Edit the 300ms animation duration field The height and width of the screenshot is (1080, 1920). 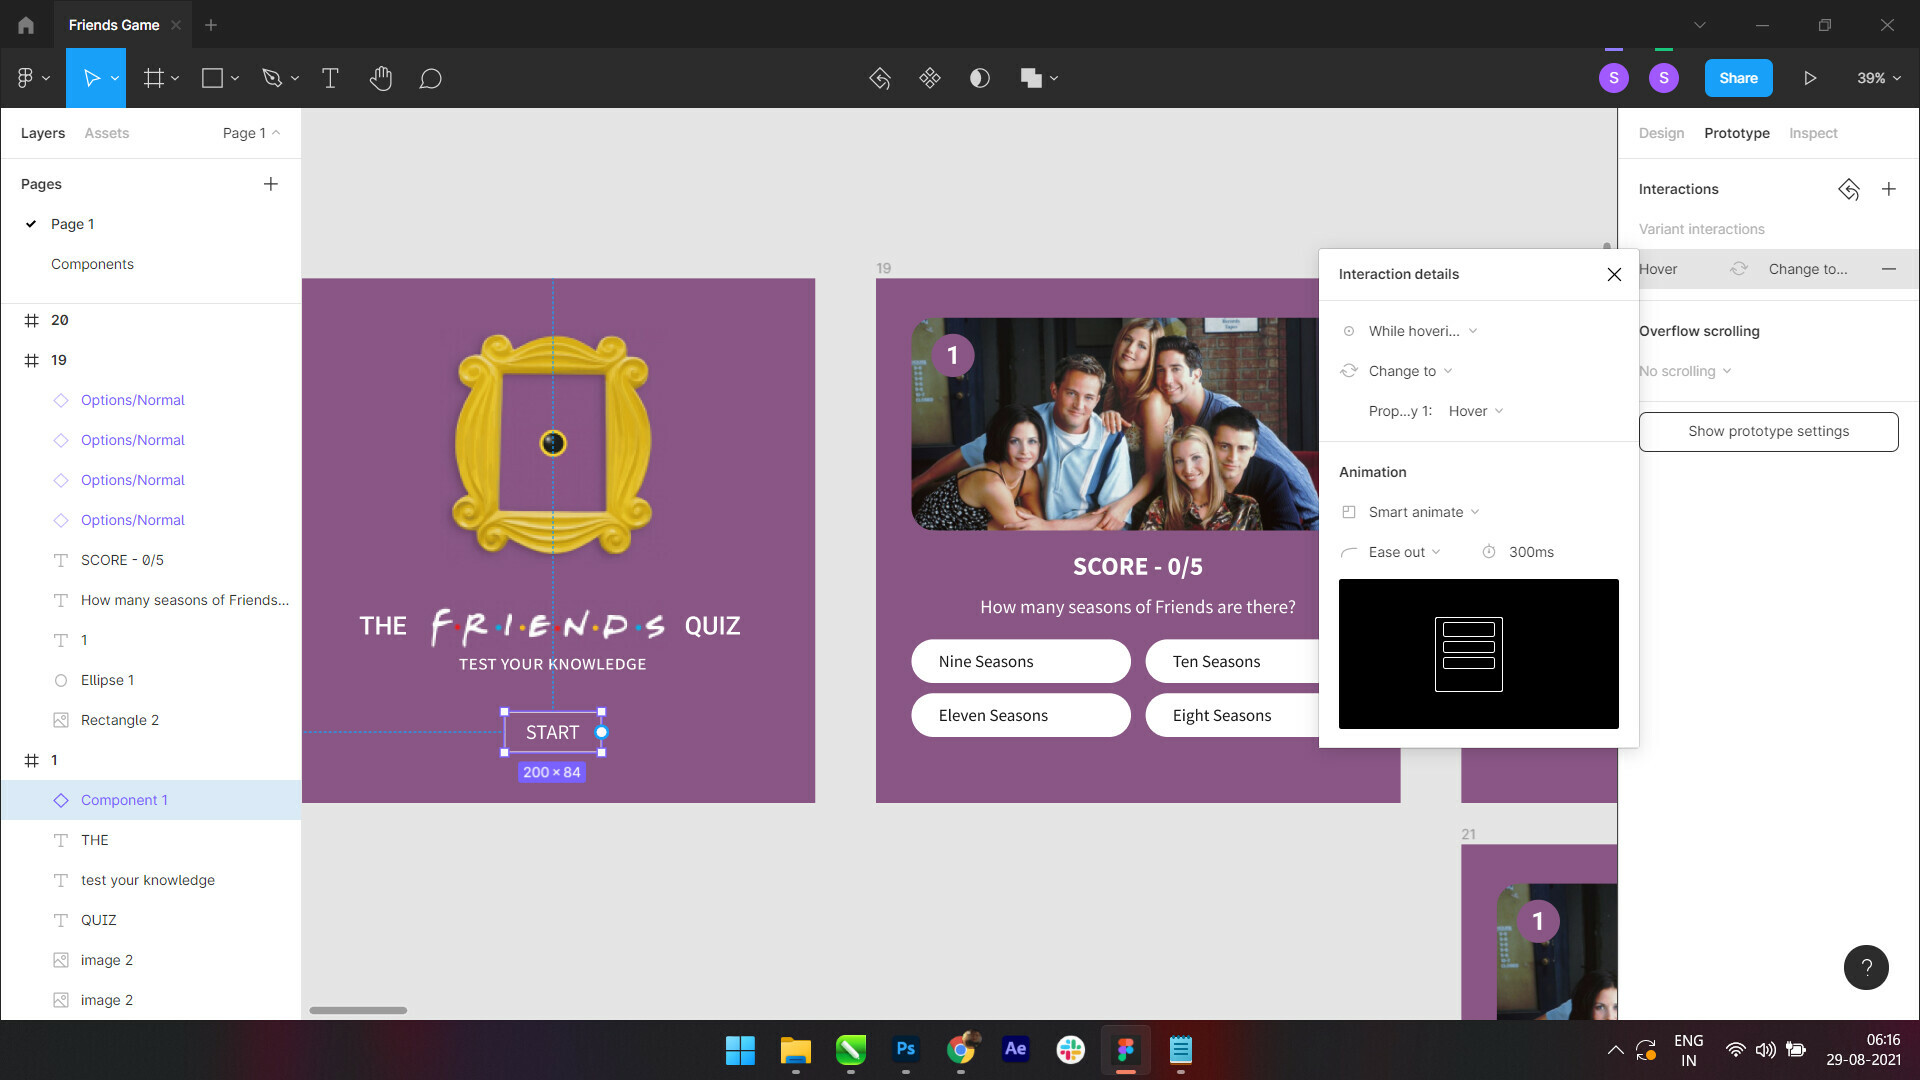pos(1531,552)
